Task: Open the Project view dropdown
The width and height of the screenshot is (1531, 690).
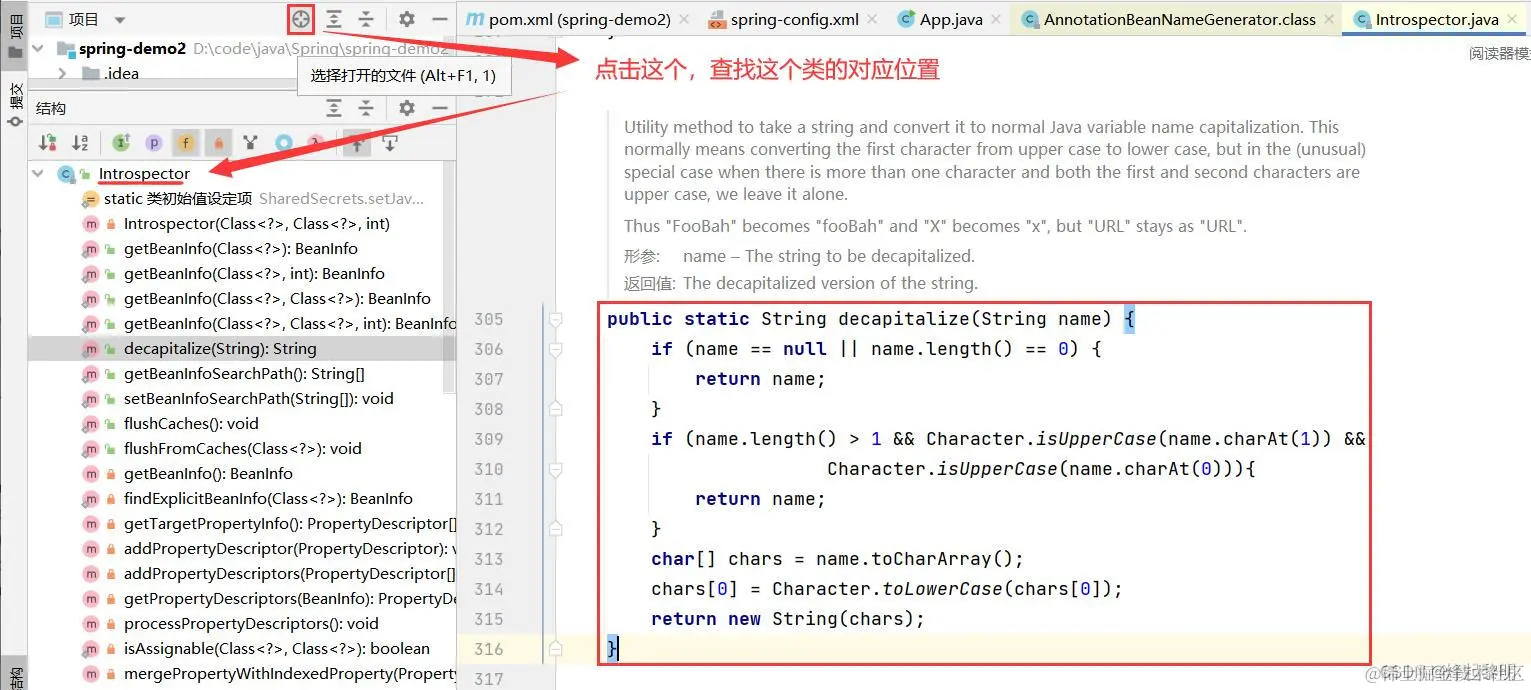Action: [x=120, y=20]
